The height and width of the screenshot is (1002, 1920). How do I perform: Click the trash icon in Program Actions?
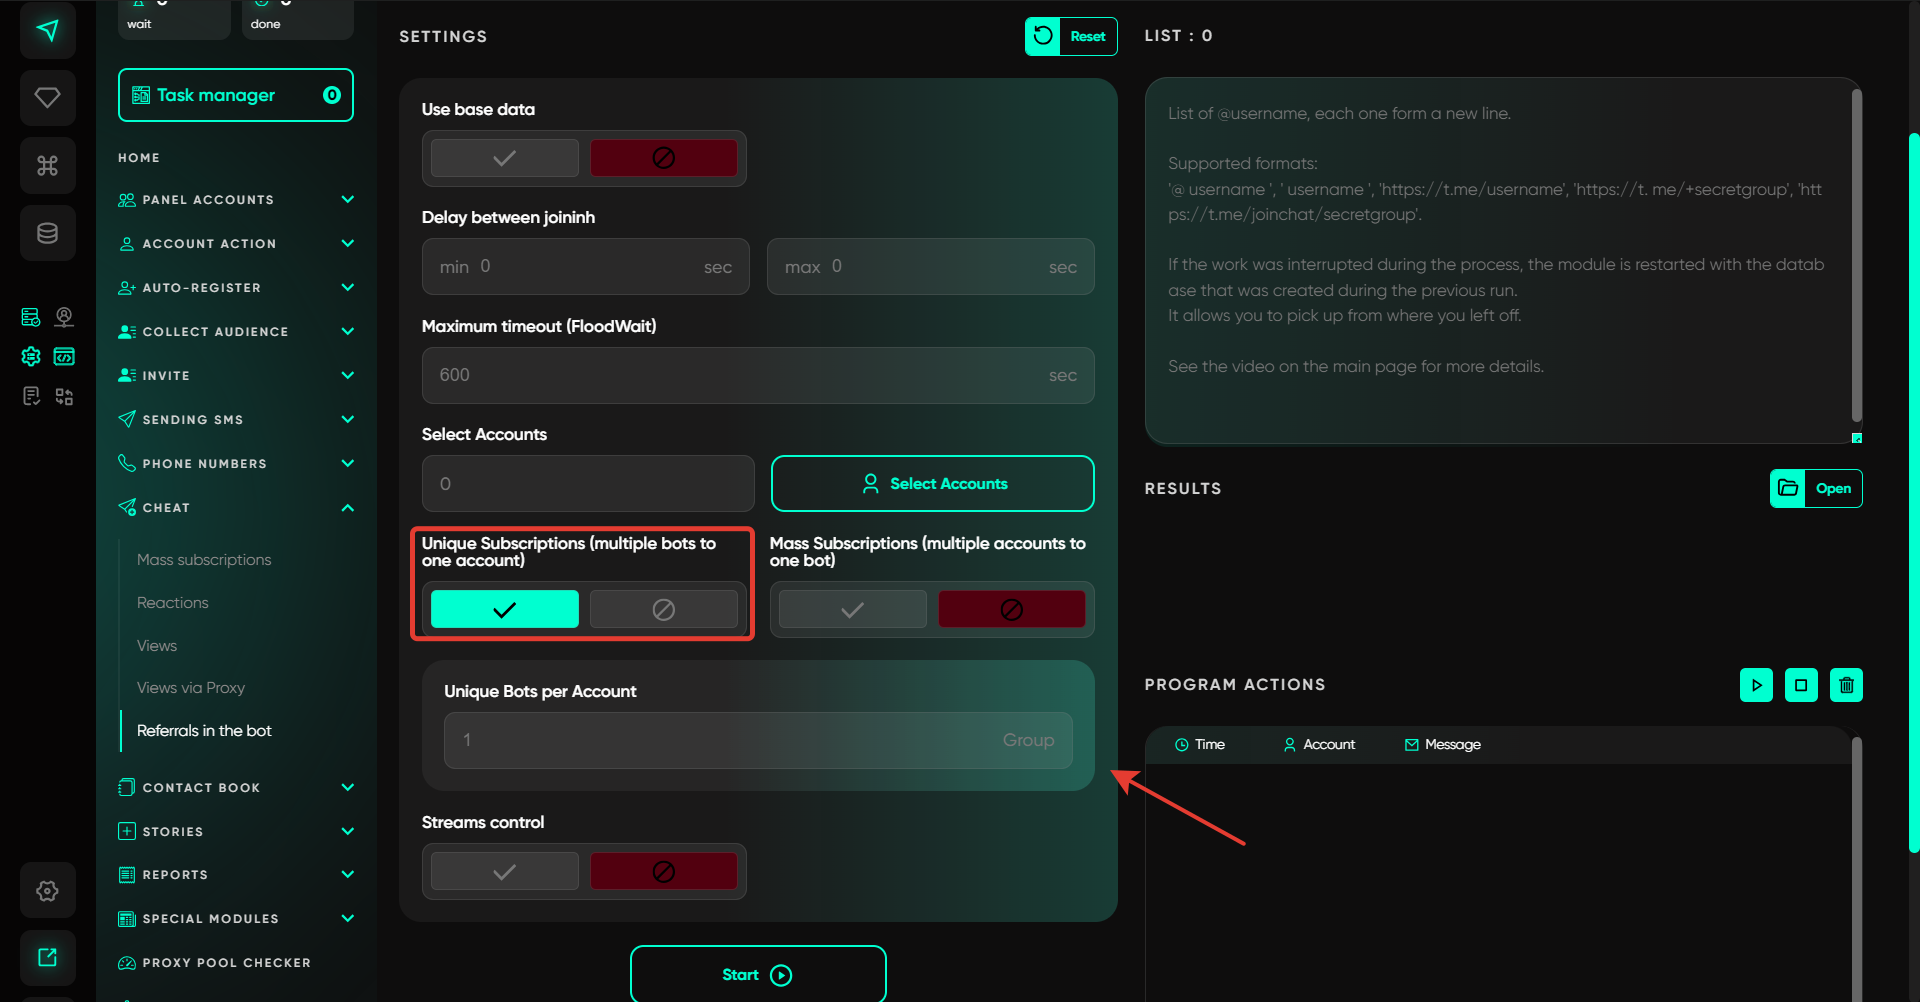click(1846, 685)
